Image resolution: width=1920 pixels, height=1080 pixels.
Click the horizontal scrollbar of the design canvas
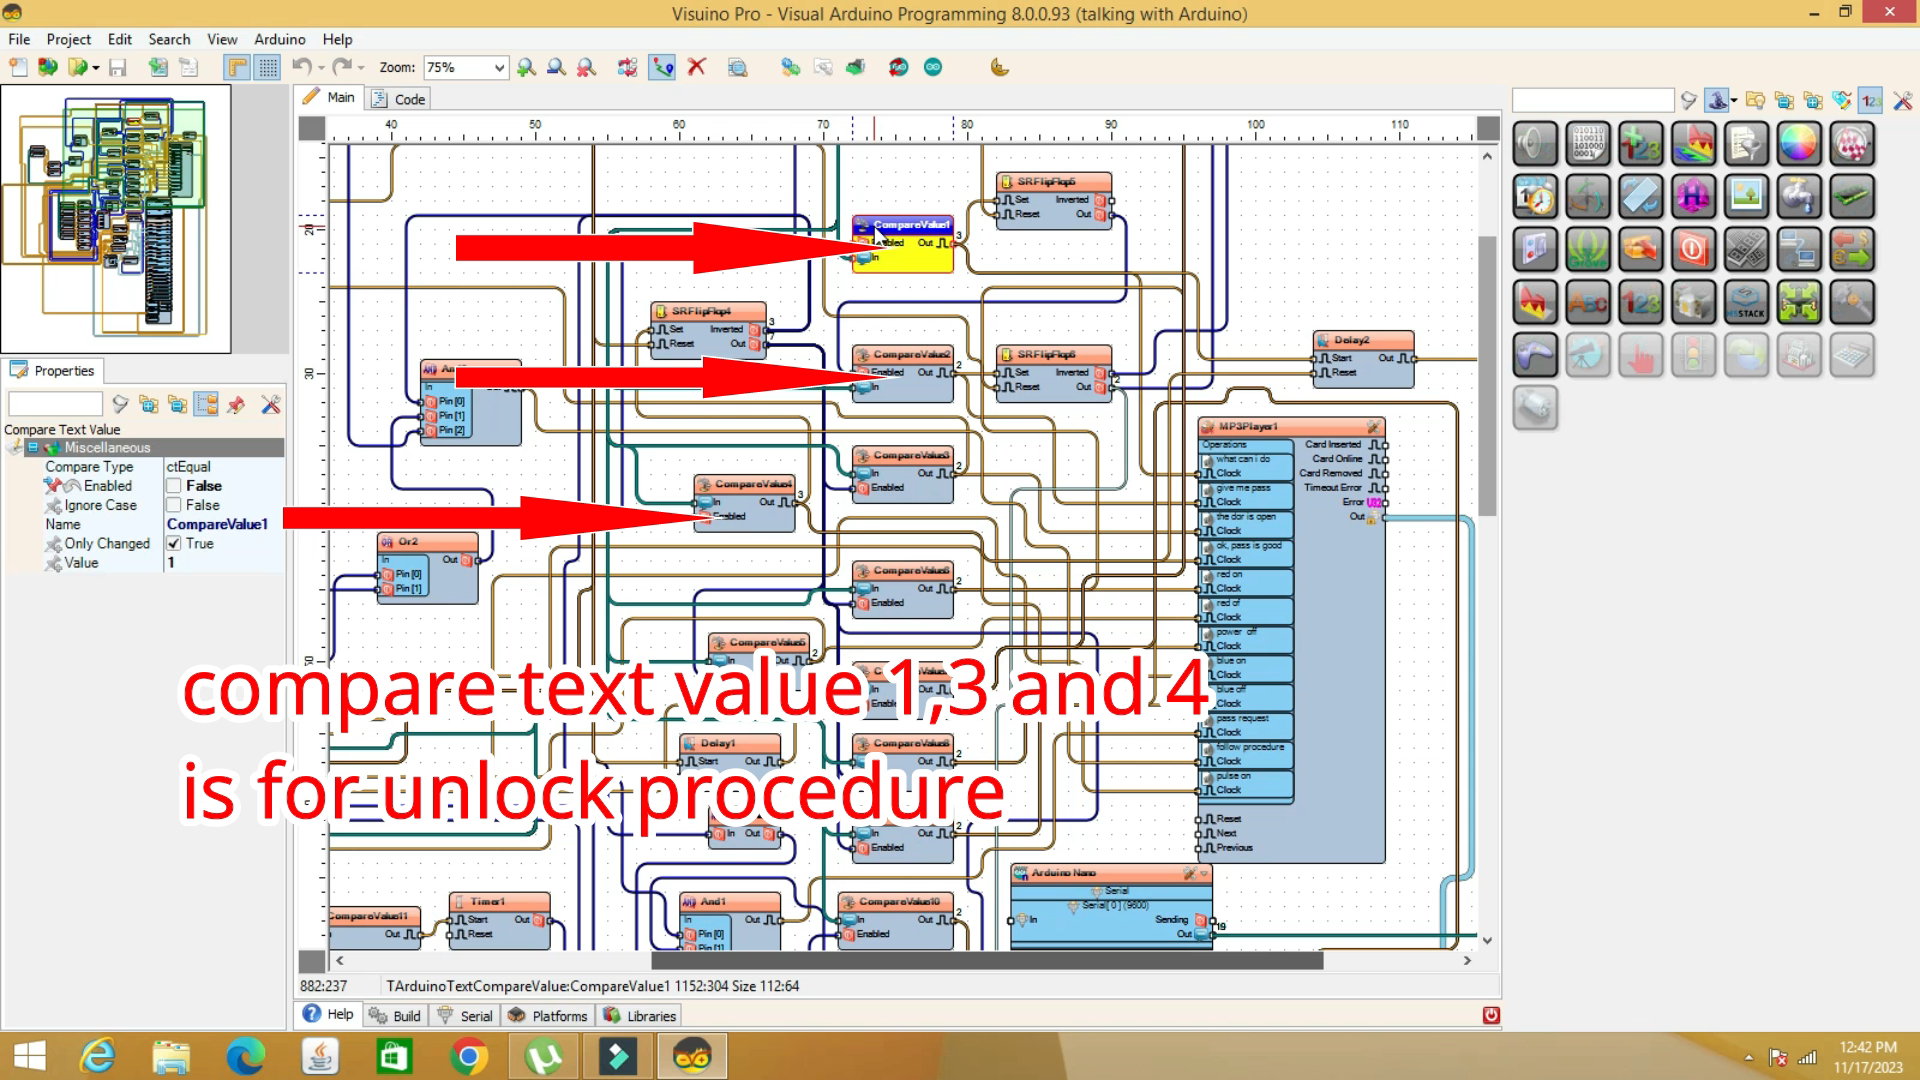987,960
